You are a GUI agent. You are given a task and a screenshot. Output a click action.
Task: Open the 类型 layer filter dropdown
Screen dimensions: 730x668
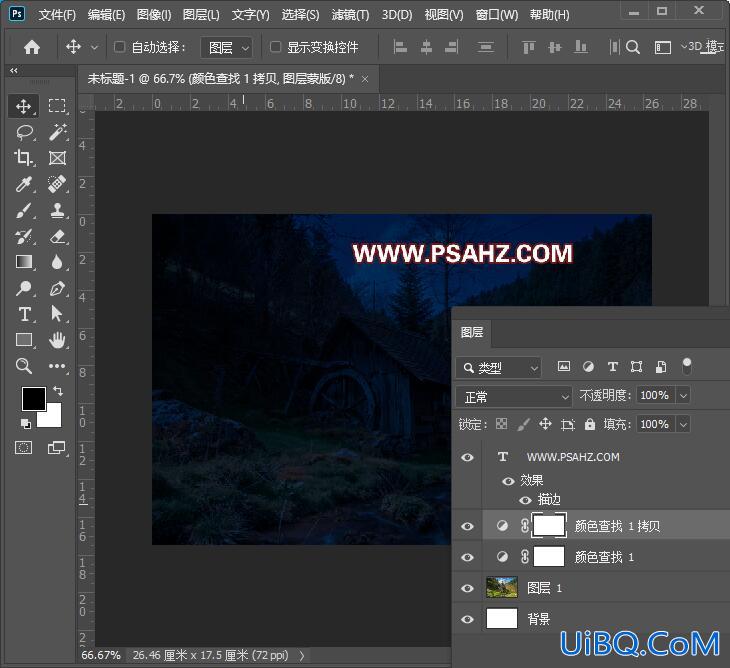click(x=499, y=368)
